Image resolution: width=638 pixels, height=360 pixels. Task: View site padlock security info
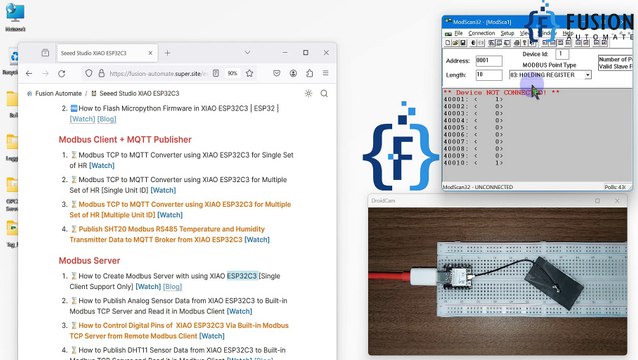101,73
